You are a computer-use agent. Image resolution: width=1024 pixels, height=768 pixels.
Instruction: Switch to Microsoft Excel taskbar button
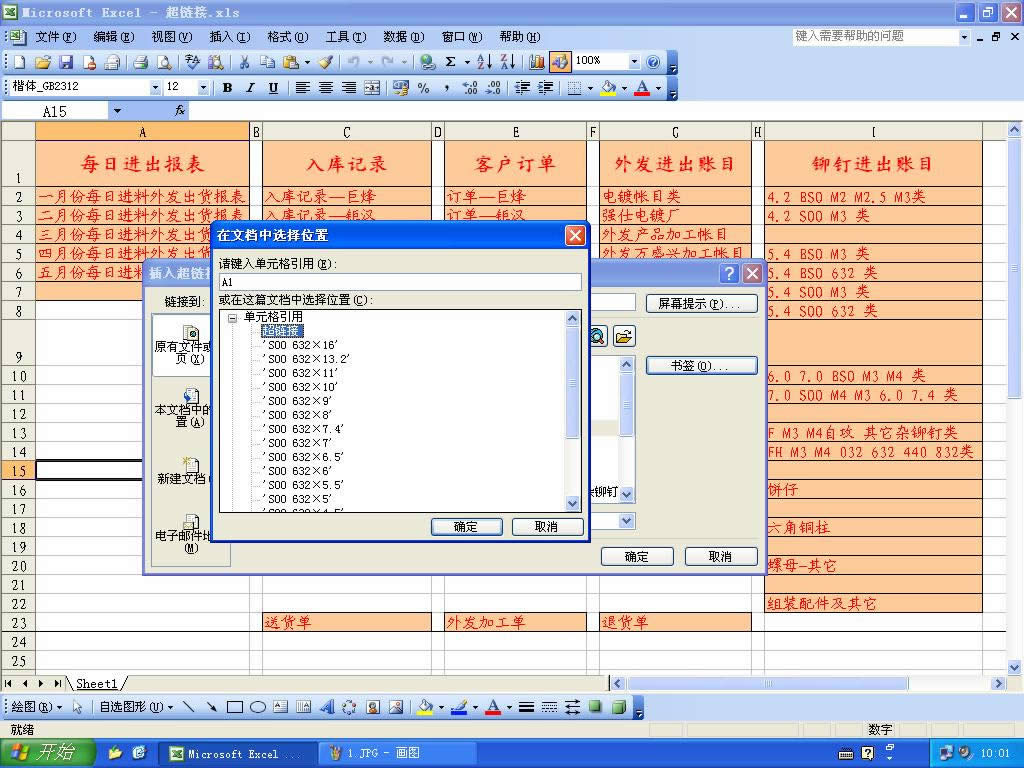[x=238, y=754]
